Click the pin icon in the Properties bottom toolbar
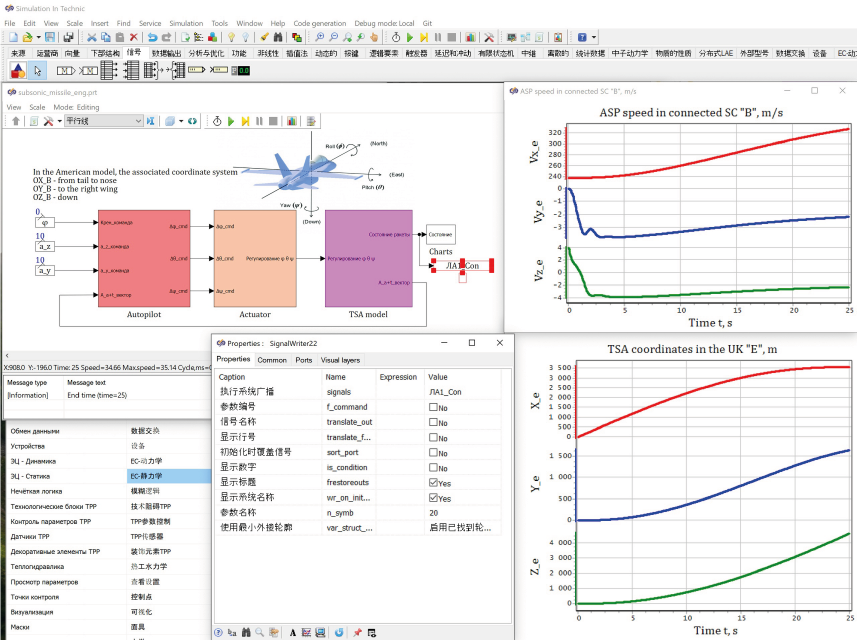Screen dimensions: 857x640 click(356, 632)
